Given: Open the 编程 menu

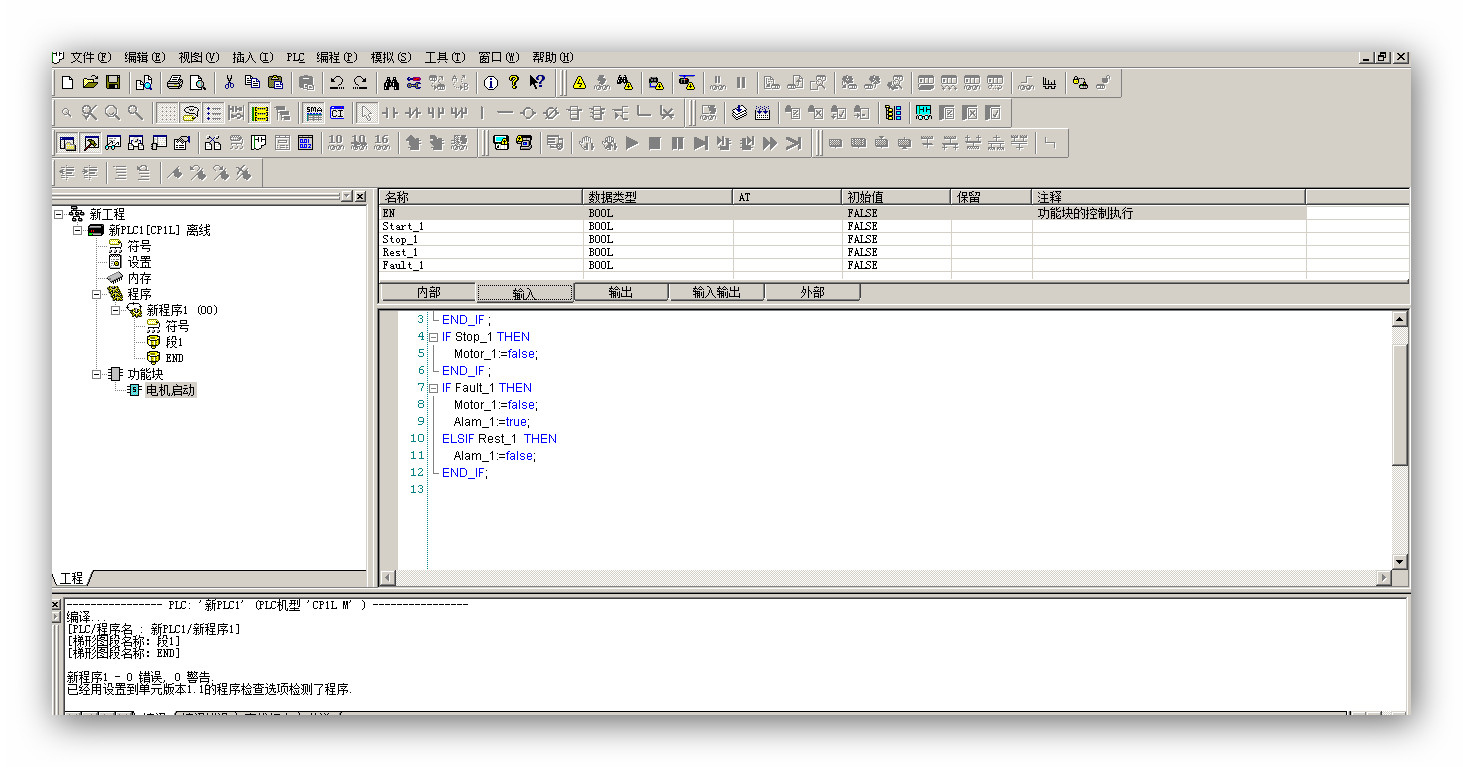Looking at the screenshot, I should click(335, 58).
